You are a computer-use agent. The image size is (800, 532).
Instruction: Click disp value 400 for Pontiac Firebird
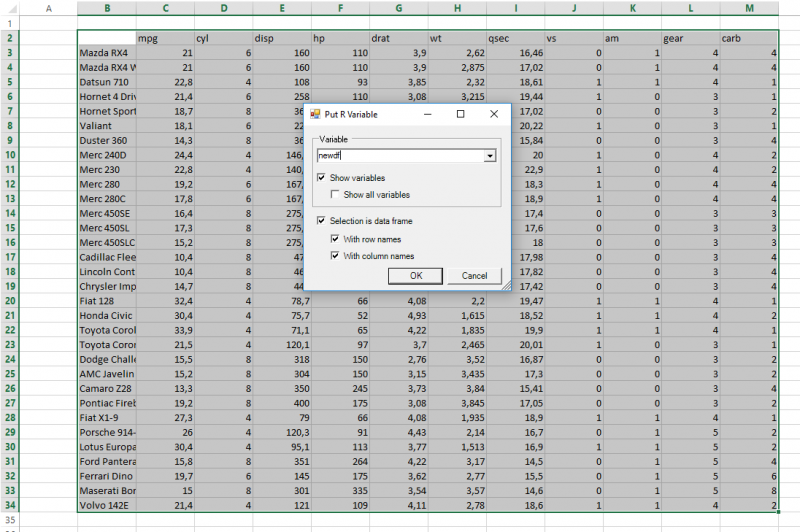pyautogui.click(x=282, y=403)
